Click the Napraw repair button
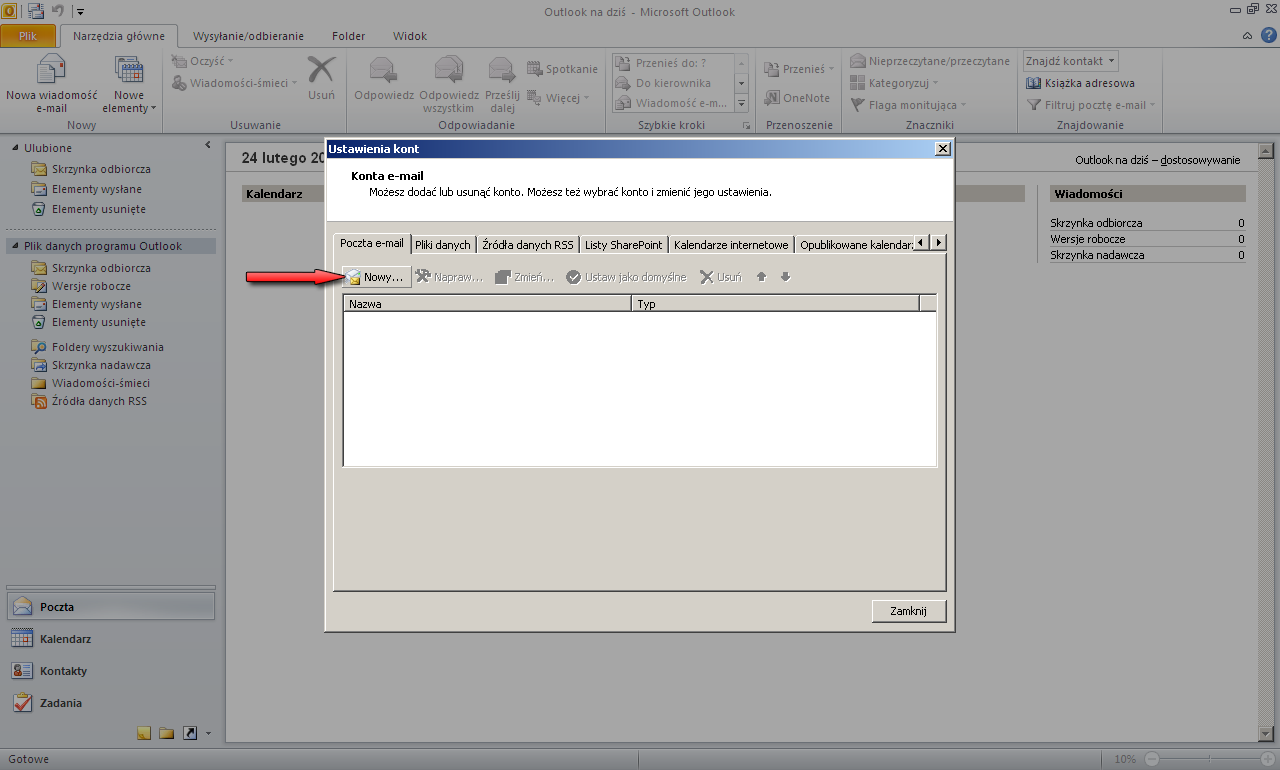 pyautogui.click(x=449, y=277)
